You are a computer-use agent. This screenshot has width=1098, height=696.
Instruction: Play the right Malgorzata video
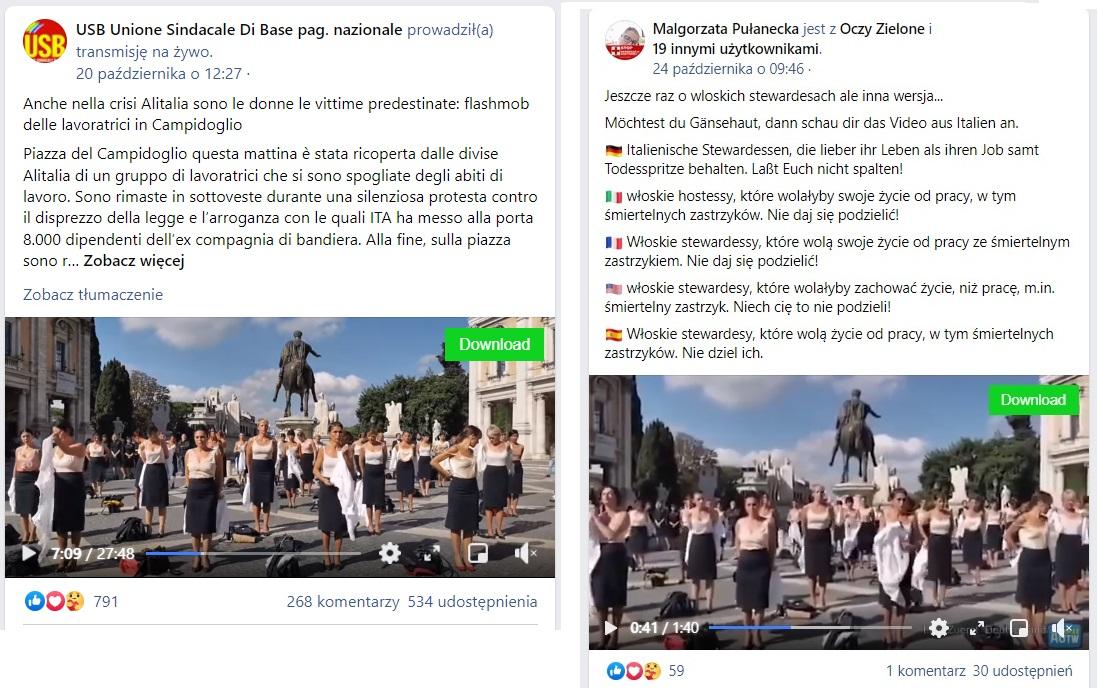point(611,627)
